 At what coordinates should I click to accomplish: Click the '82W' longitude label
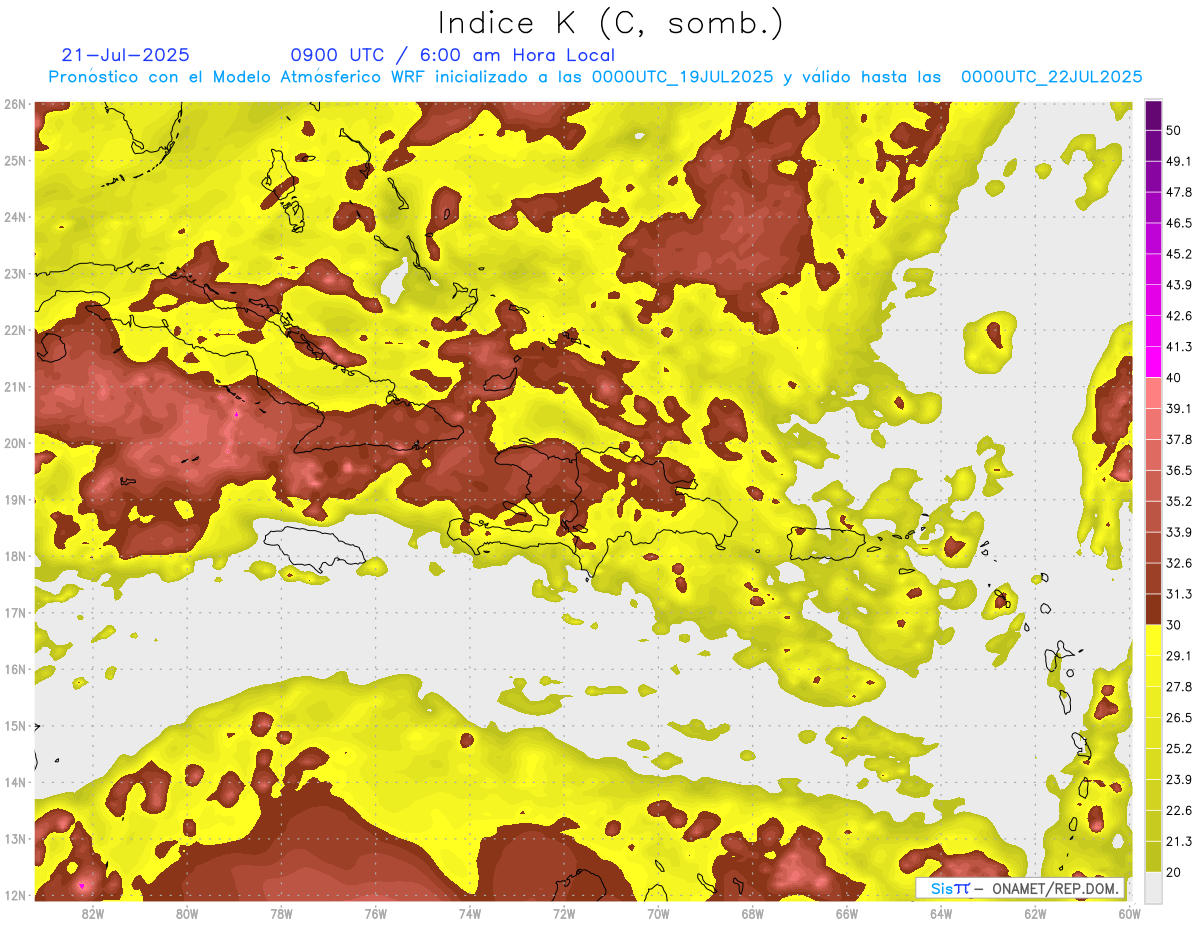click(x=92, y=913)
